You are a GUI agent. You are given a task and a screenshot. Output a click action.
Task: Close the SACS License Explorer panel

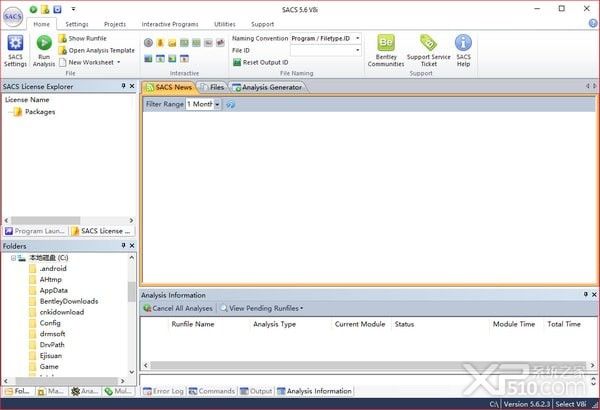(132, 86)
